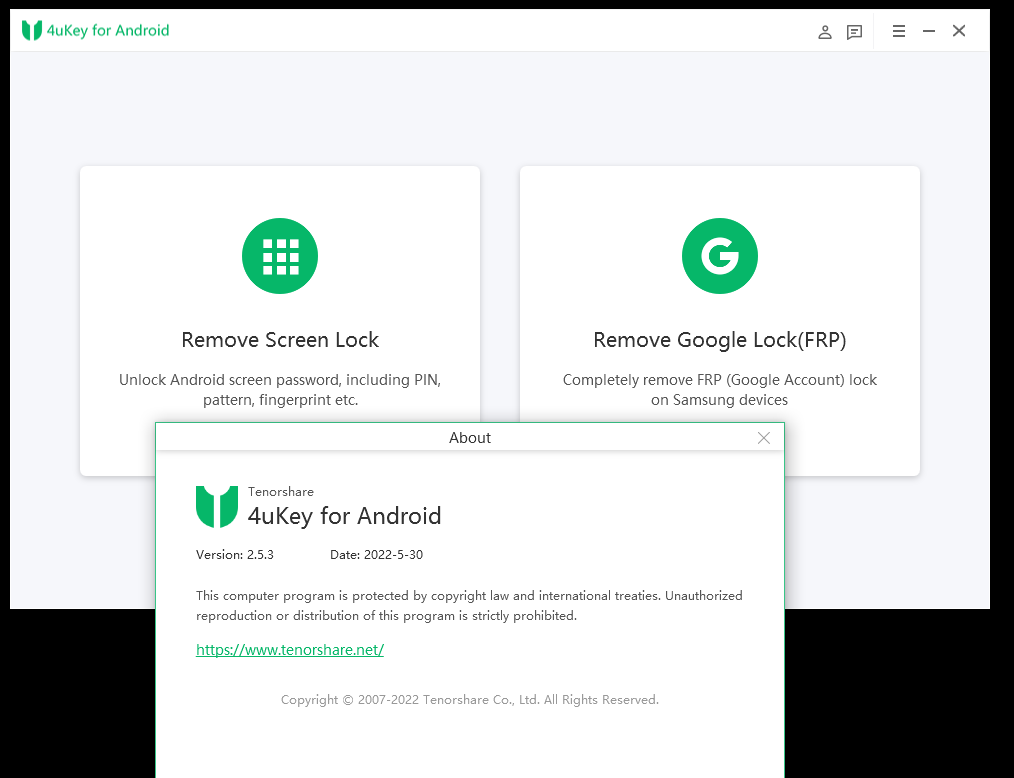Click the 4uKey for Android dialog heading

coord(344,516)
